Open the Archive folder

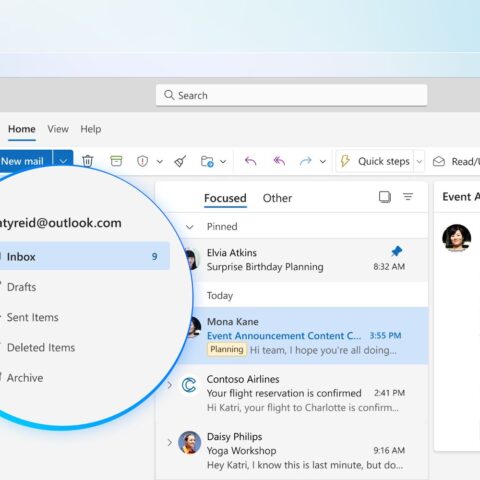tap(25, 378)
